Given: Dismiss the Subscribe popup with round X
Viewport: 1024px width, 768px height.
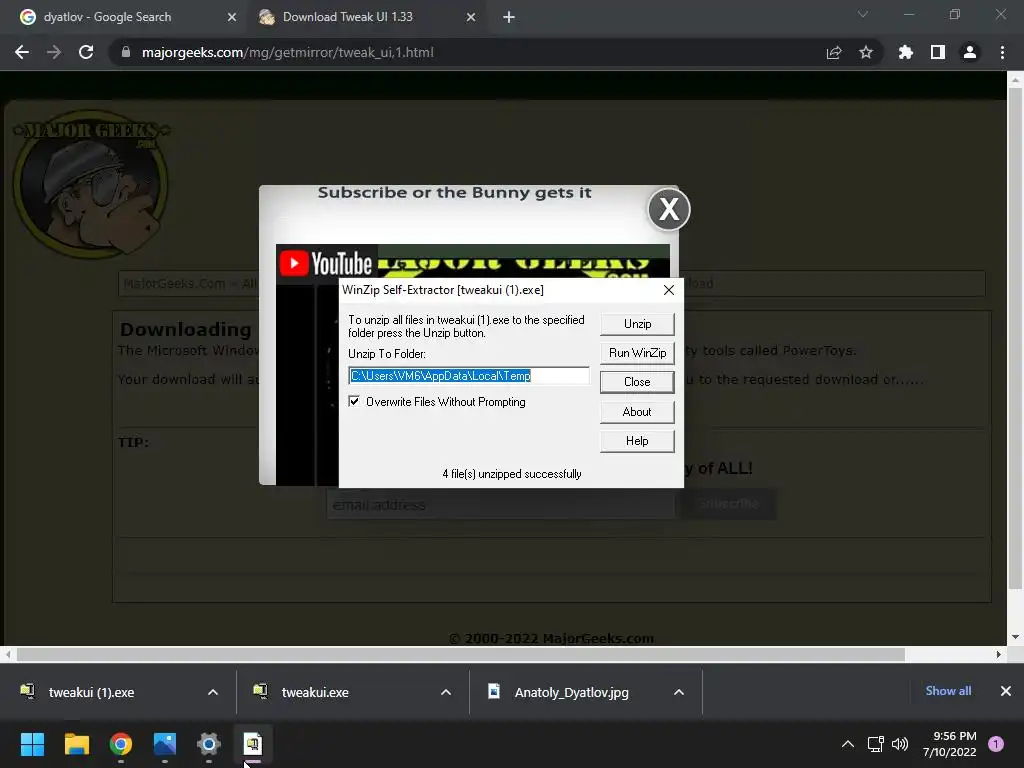Looking at the screenshot, I should 669,210.
